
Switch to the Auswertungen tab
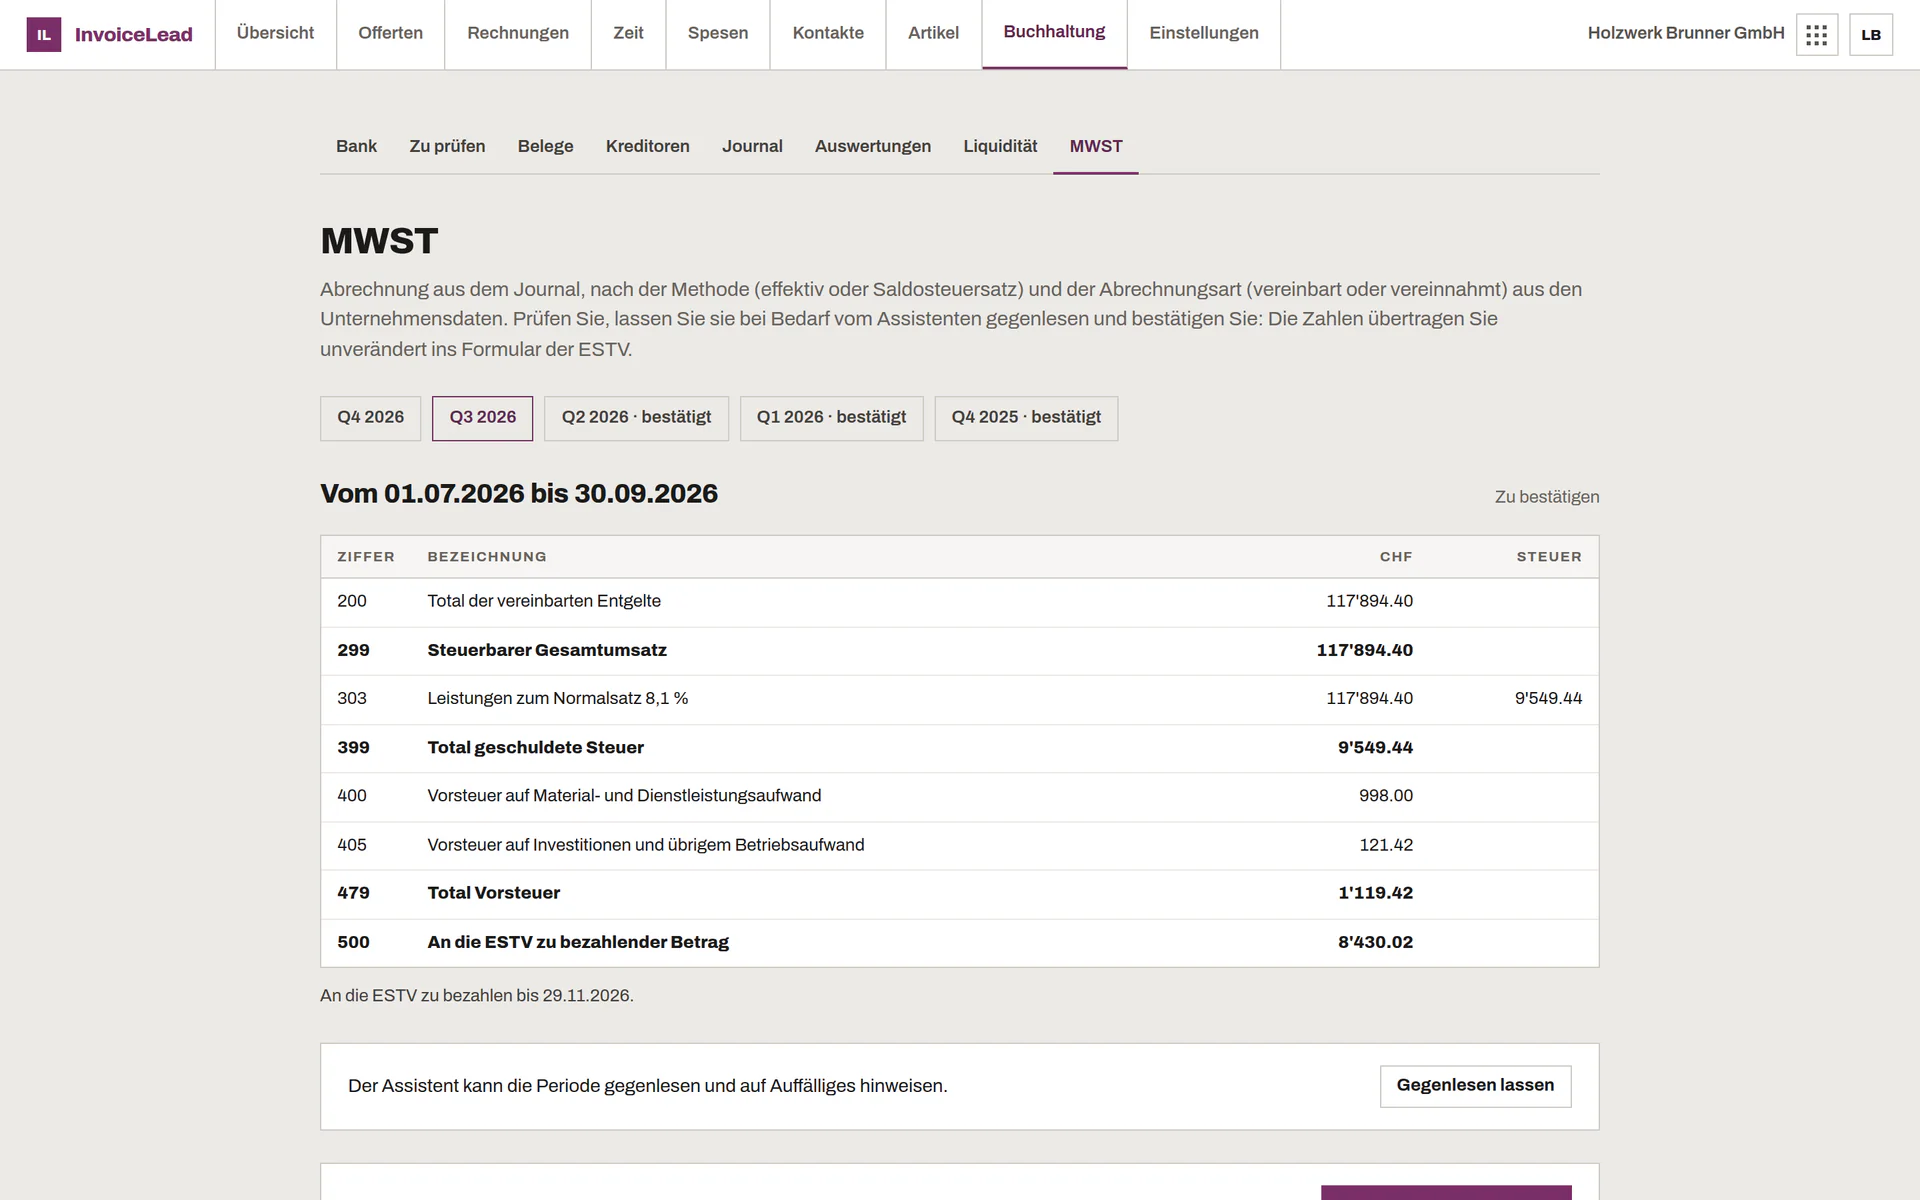tap(872, 146)
